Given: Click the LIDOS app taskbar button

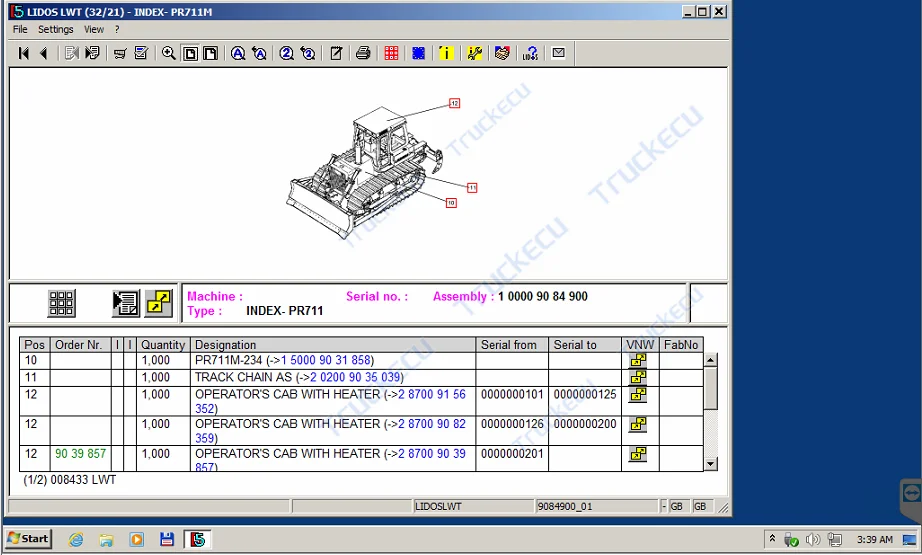Looking at the screenshot, I should point(198,539).
